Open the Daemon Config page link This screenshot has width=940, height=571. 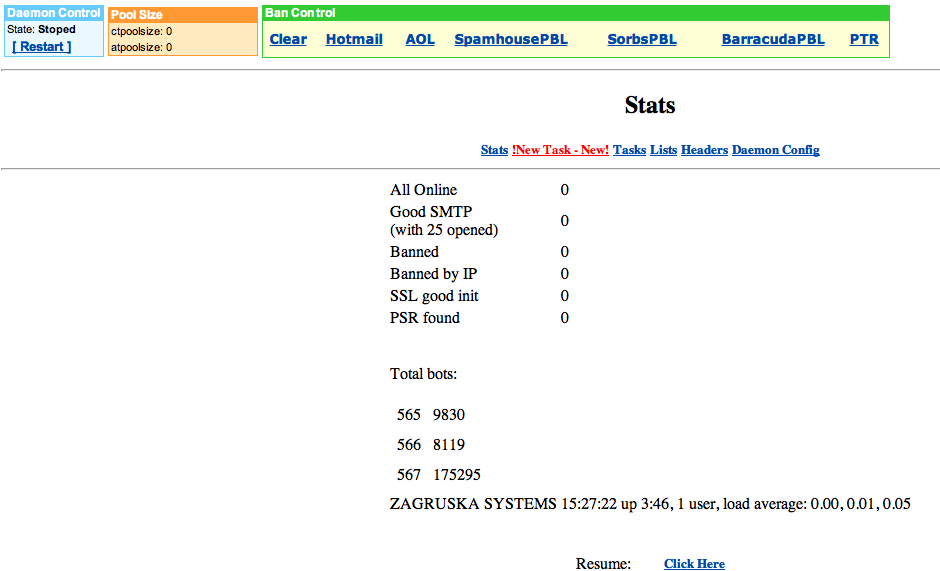tap(775, 150)
